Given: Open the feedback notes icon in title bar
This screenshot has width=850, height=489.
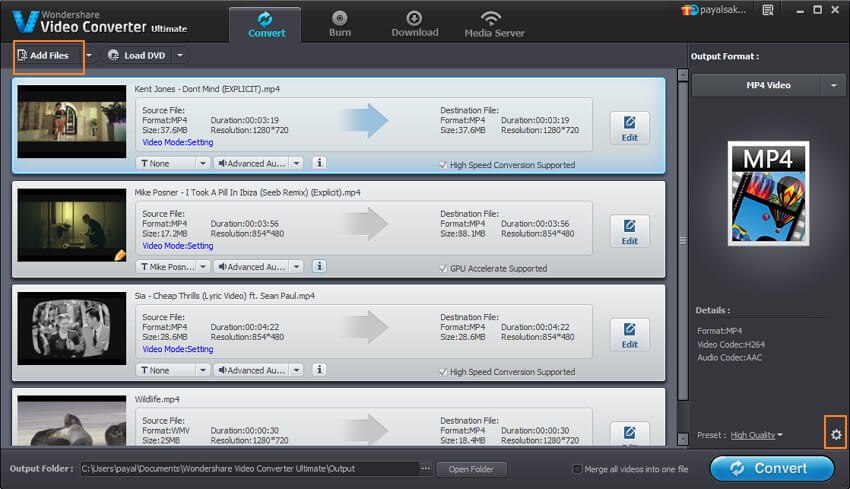Looking at the screenshot, I should tap(768, 10).
